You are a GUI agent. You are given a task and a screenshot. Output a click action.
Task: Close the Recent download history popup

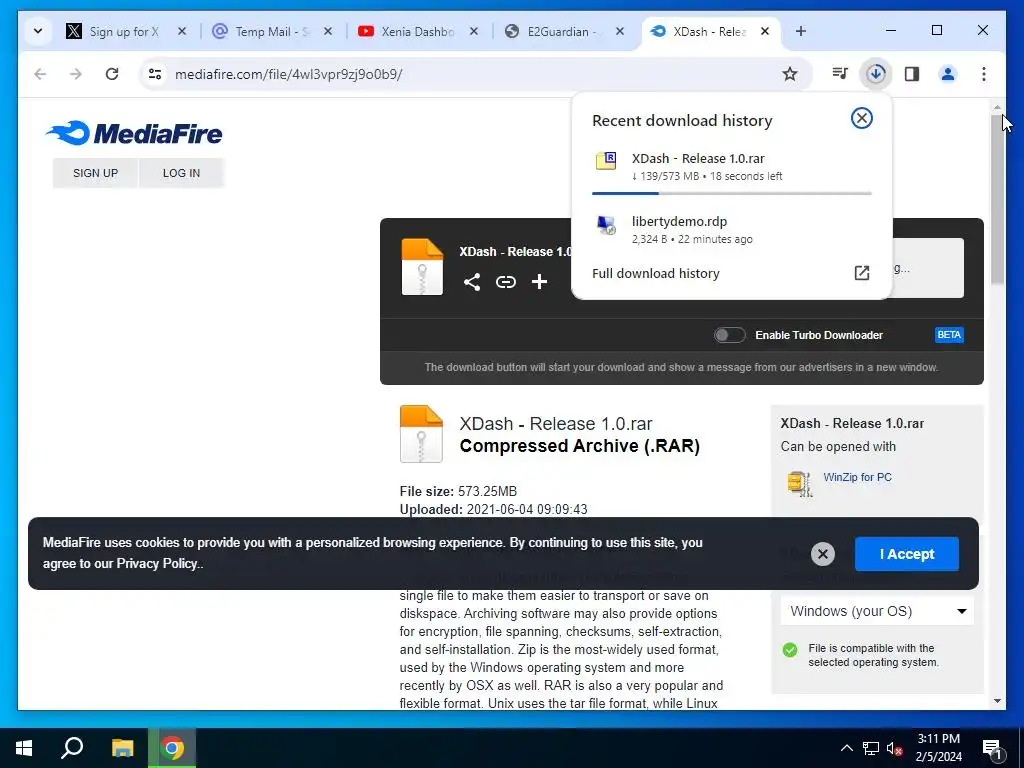[861, 118]
